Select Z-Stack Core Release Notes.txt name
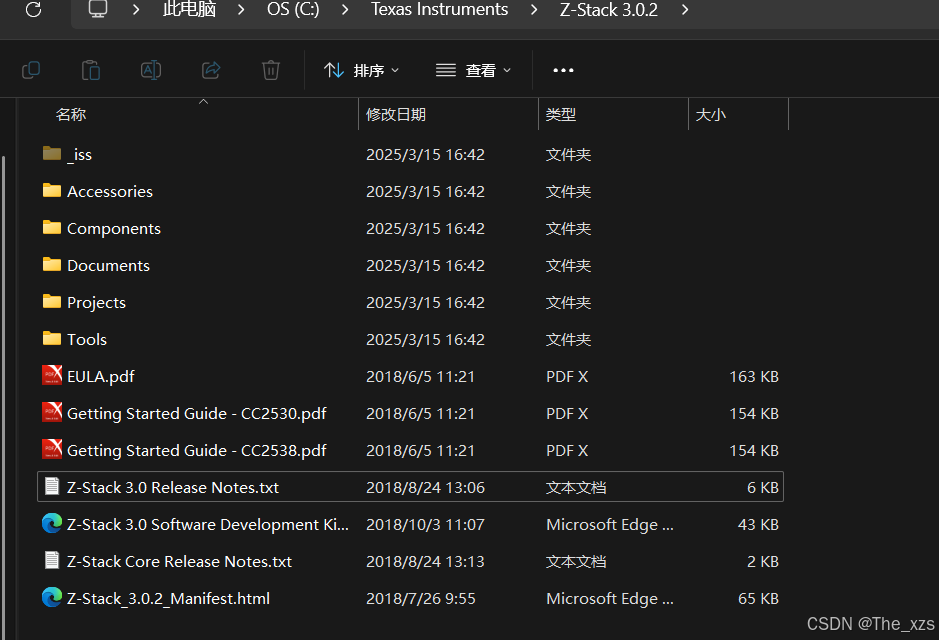Image resolution: width=939 pixels, height=640 pixels. 180,562
